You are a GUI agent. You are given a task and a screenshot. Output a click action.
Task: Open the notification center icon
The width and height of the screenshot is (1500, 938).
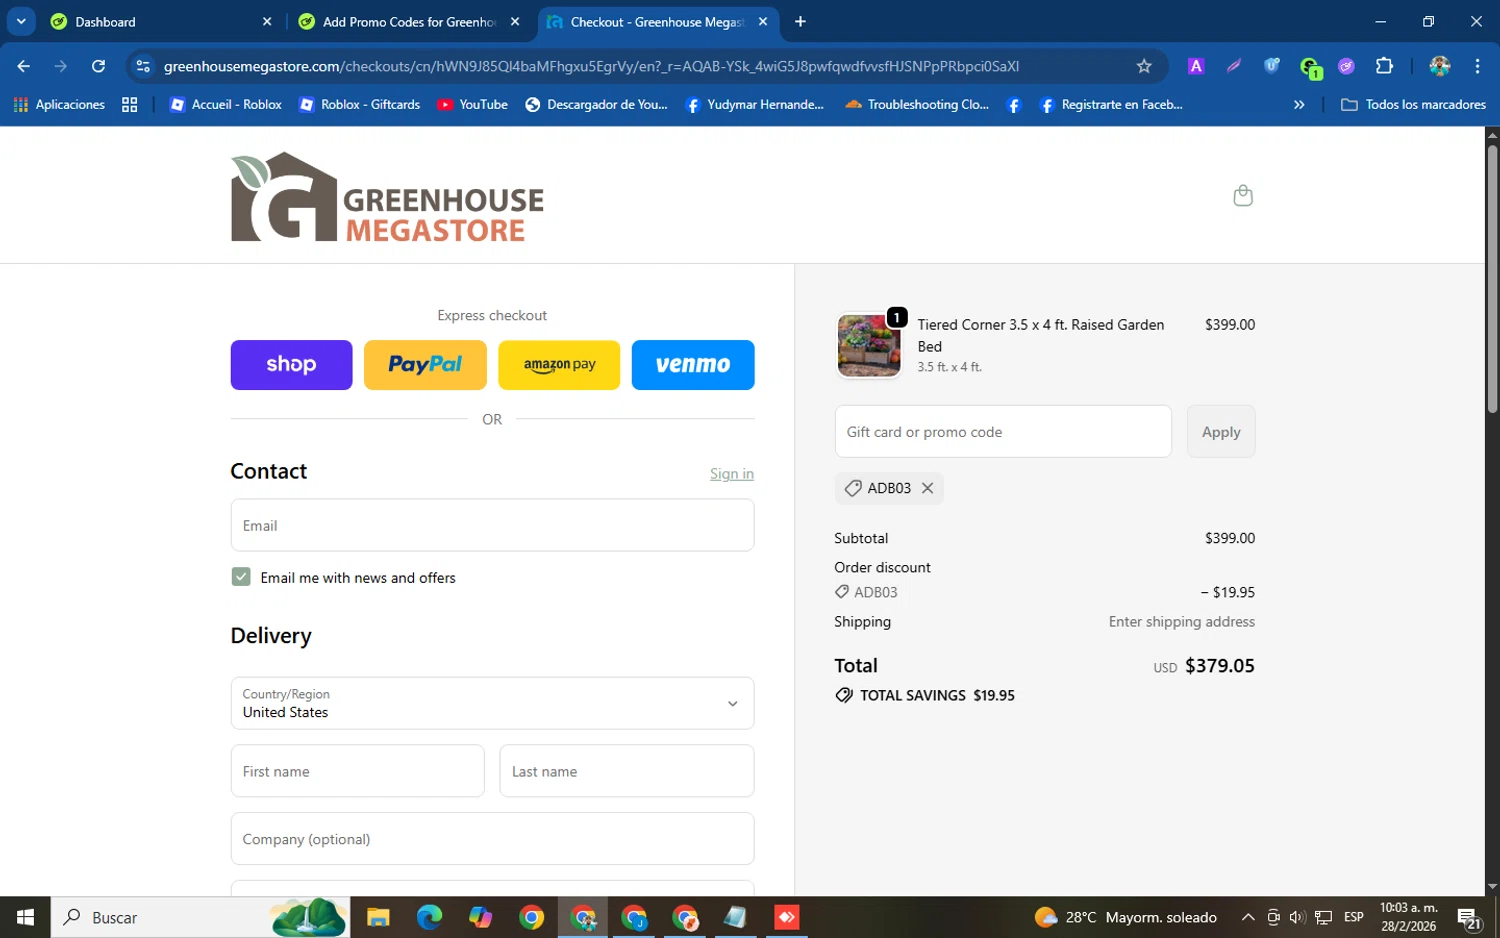1469,918
